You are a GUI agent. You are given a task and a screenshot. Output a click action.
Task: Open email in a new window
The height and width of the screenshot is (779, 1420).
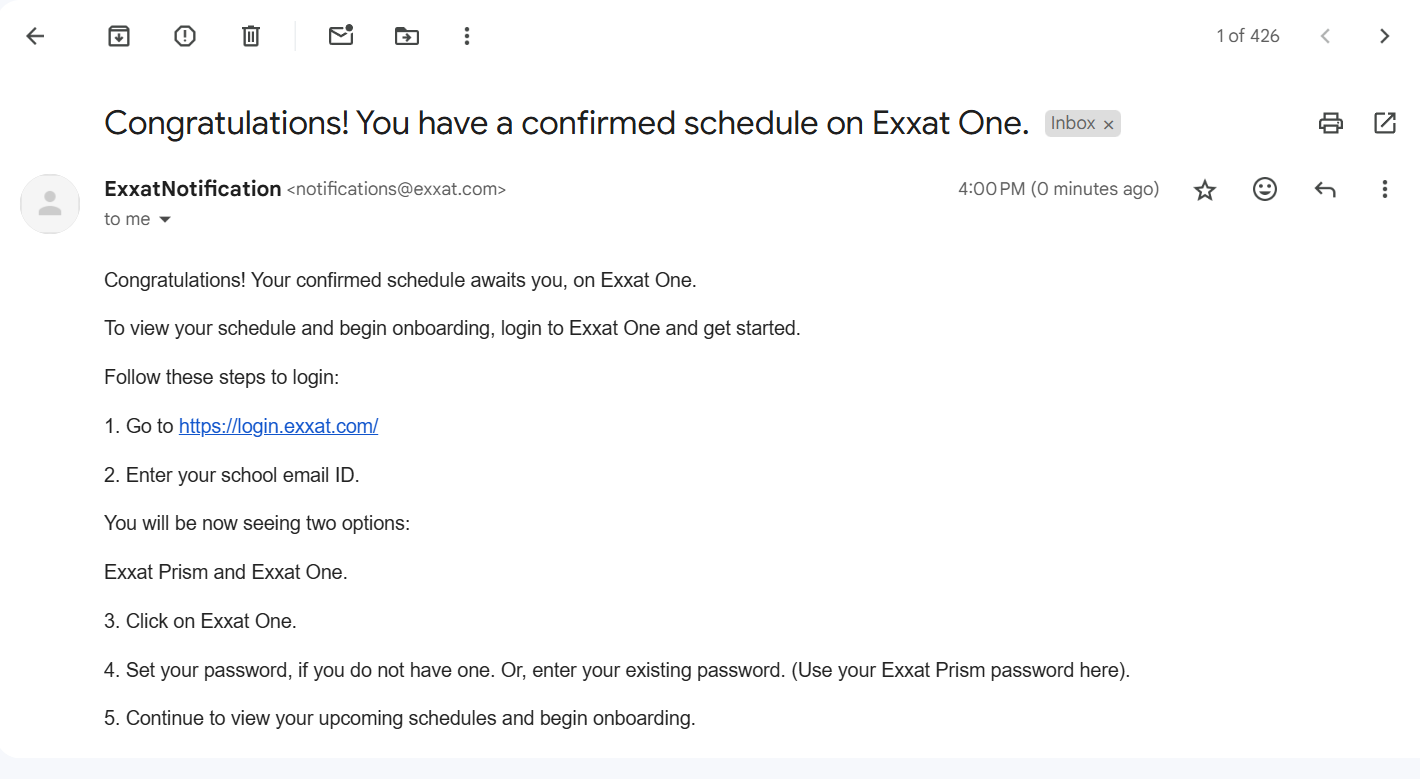pyautogui.click(x=1385, y=123)
